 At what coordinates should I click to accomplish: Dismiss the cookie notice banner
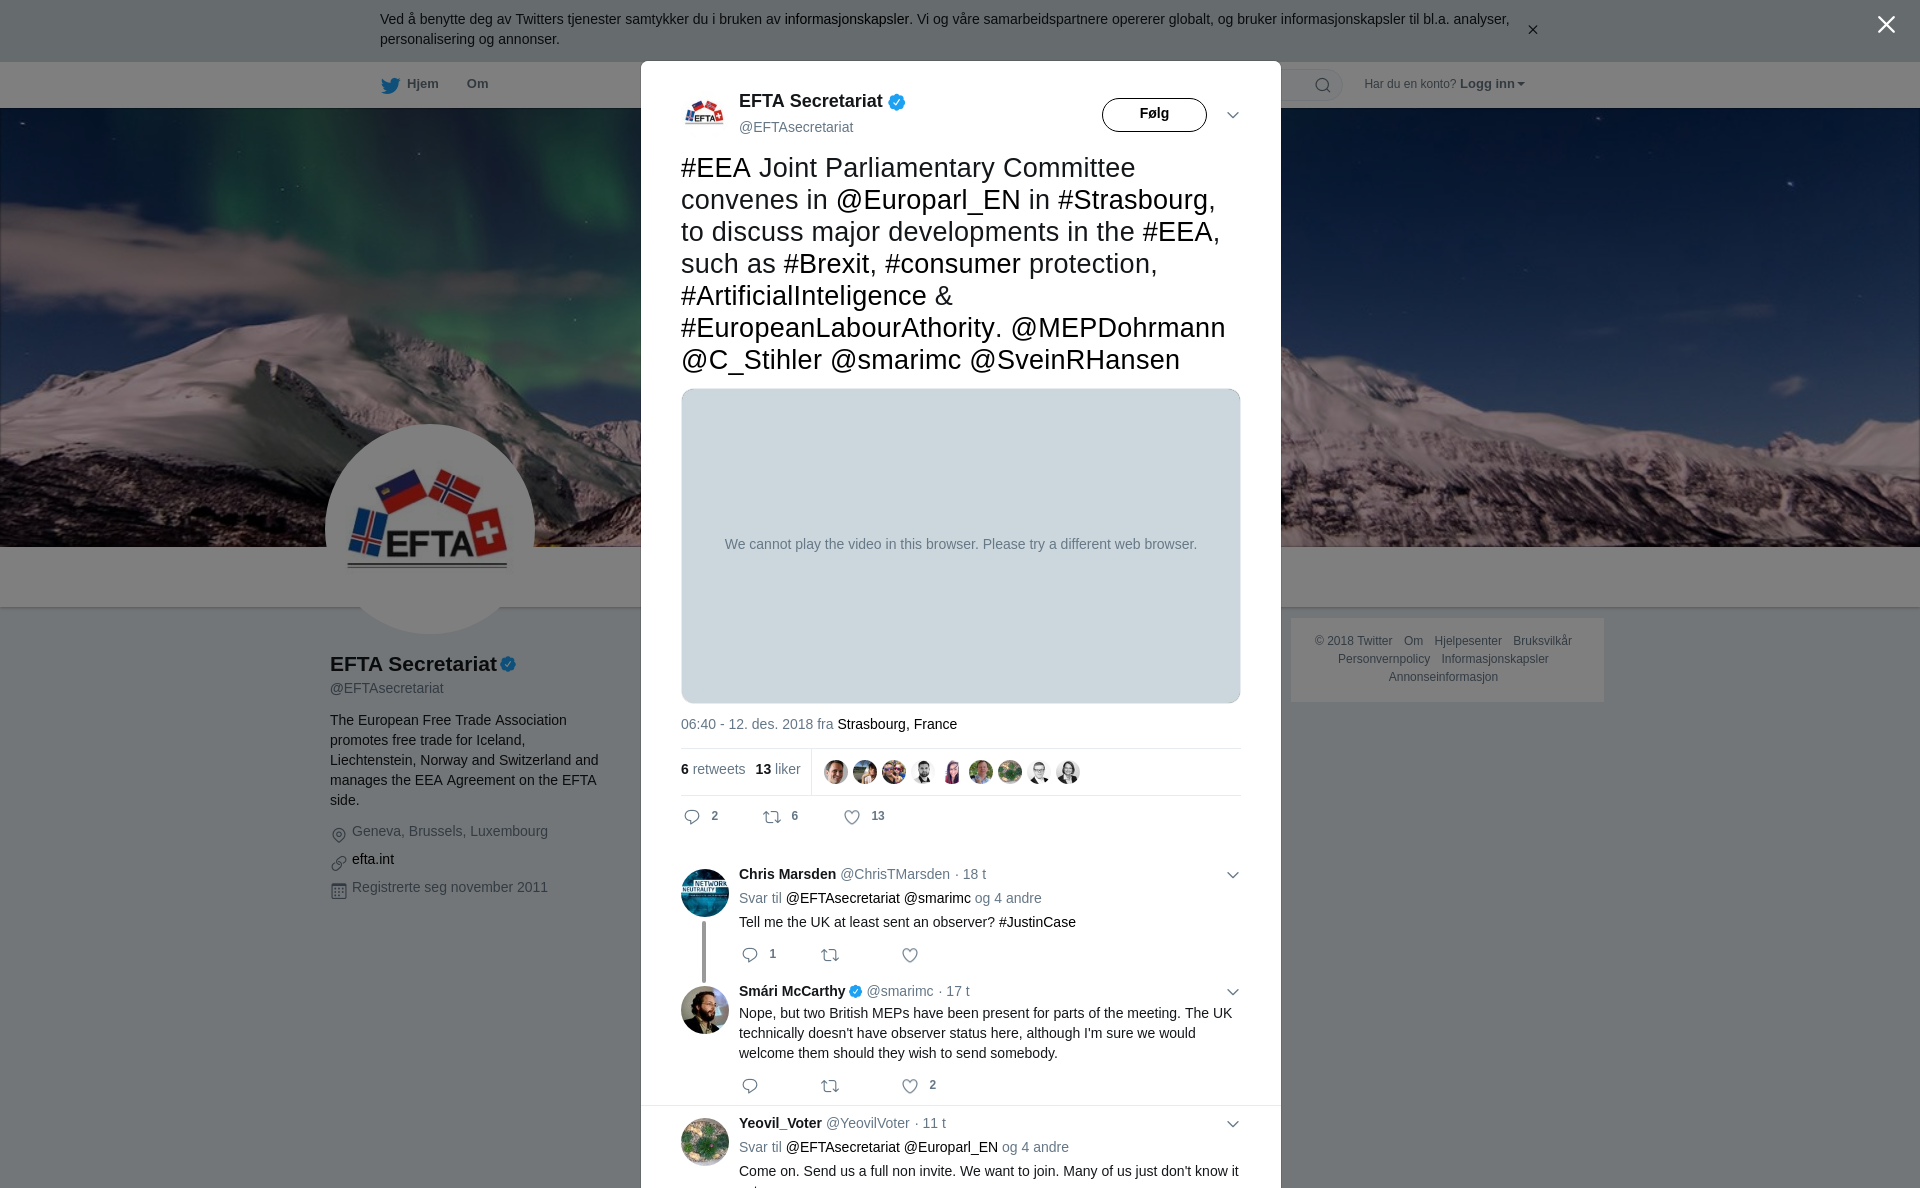[x=1532, y=30]
